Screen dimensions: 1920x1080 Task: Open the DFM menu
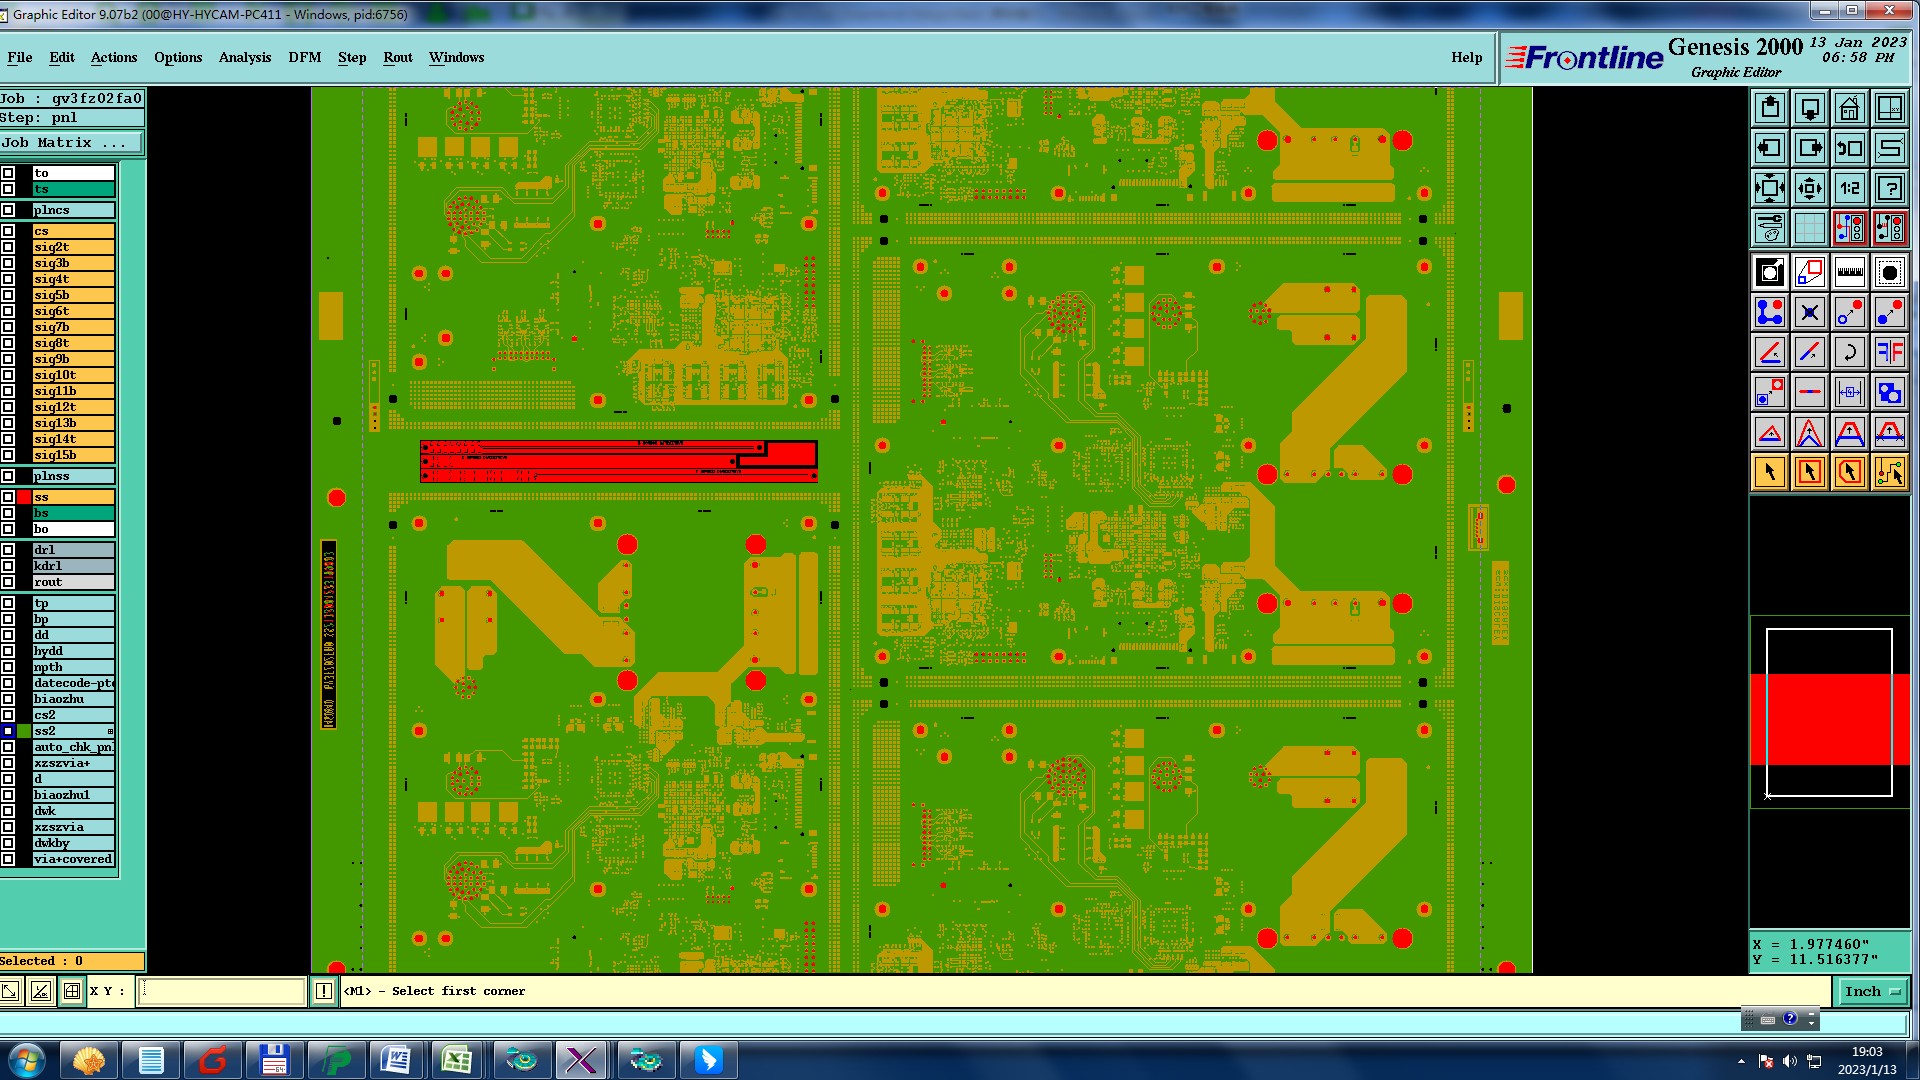point(304,57)
